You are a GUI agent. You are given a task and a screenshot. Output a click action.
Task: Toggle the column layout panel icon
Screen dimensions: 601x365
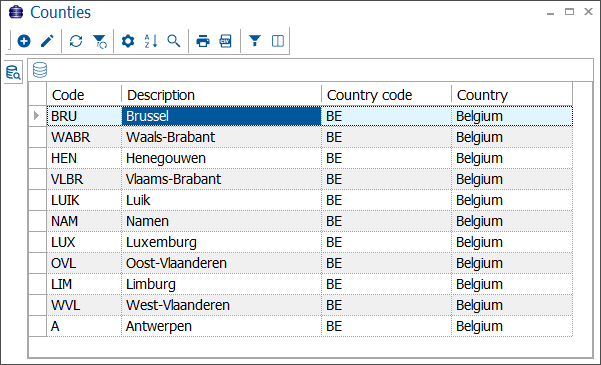pyautogui.click(x=278, y=41)
